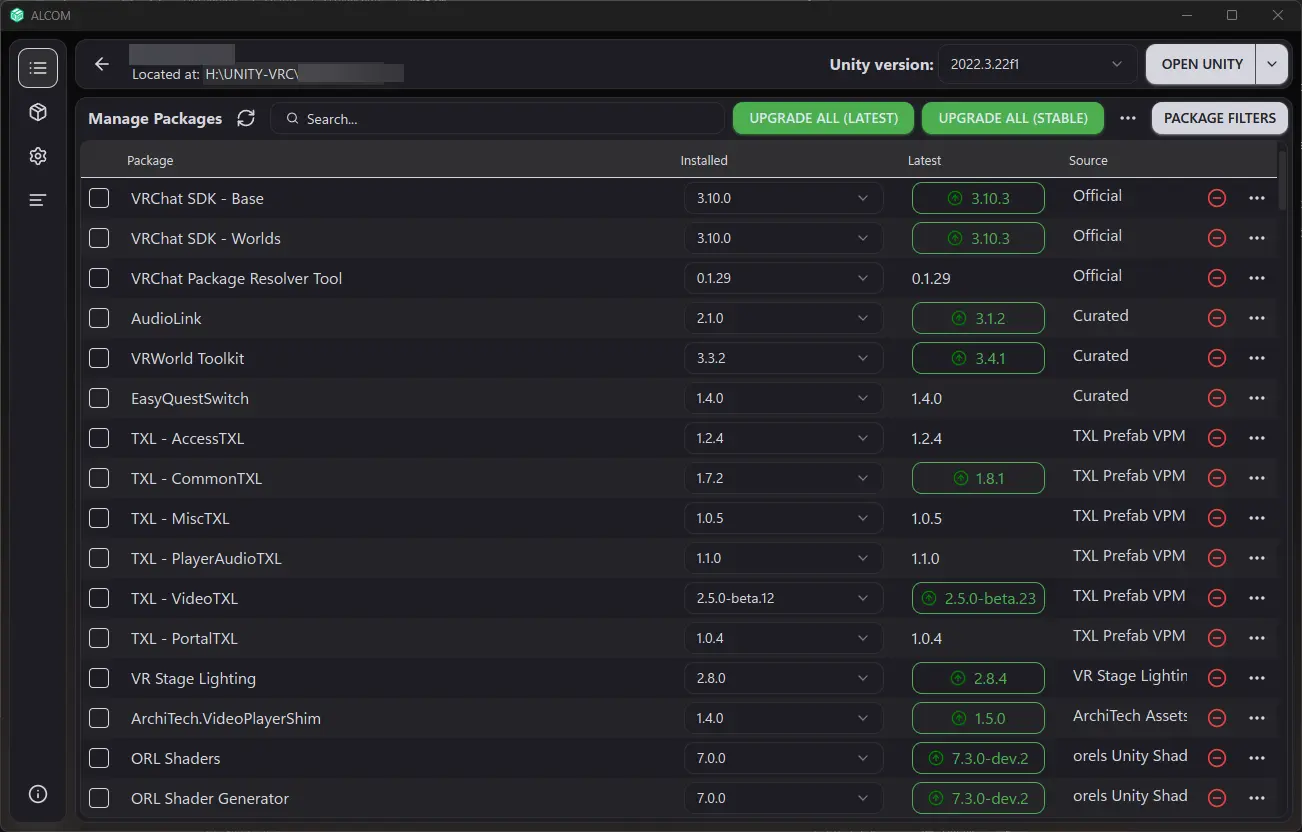Viewport: 1302px width, 832px height.
Task: Click Upgrade All (Stable) button
Action: tap(1012, 118)
